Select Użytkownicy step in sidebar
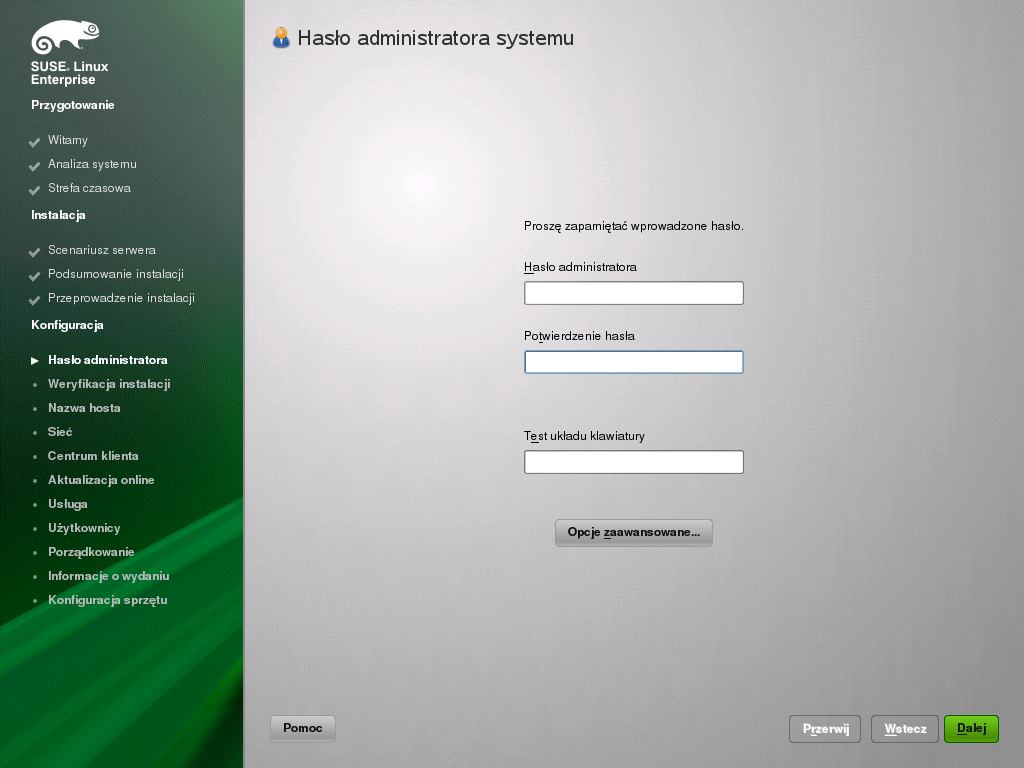1024x768 pixels. point(84,528)
